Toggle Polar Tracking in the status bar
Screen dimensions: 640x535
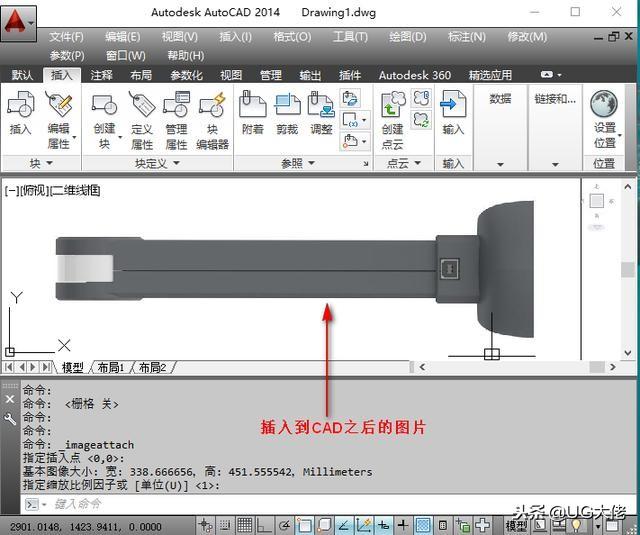[x=284, y=525]
